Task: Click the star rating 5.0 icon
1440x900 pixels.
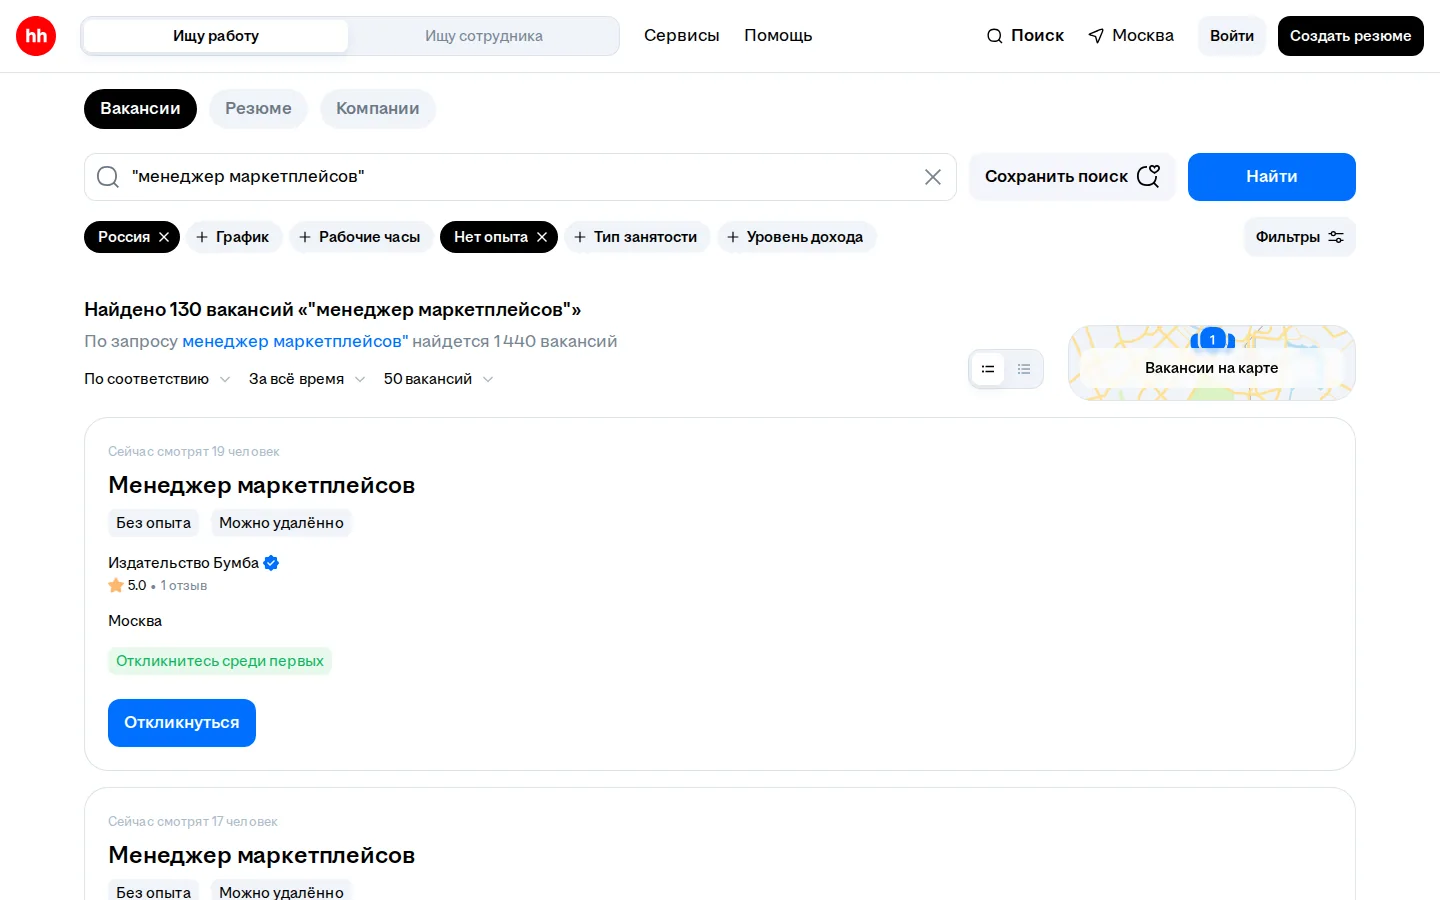Action: click(x=116, y=585)
